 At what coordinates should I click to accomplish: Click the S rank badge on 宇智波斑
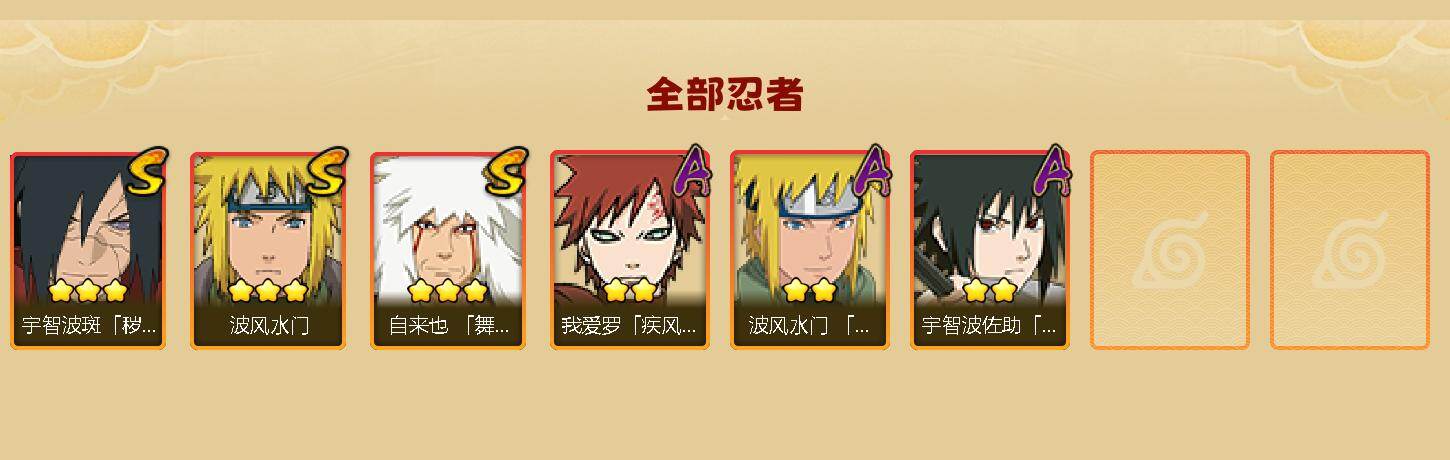click(x=148, y=171)
